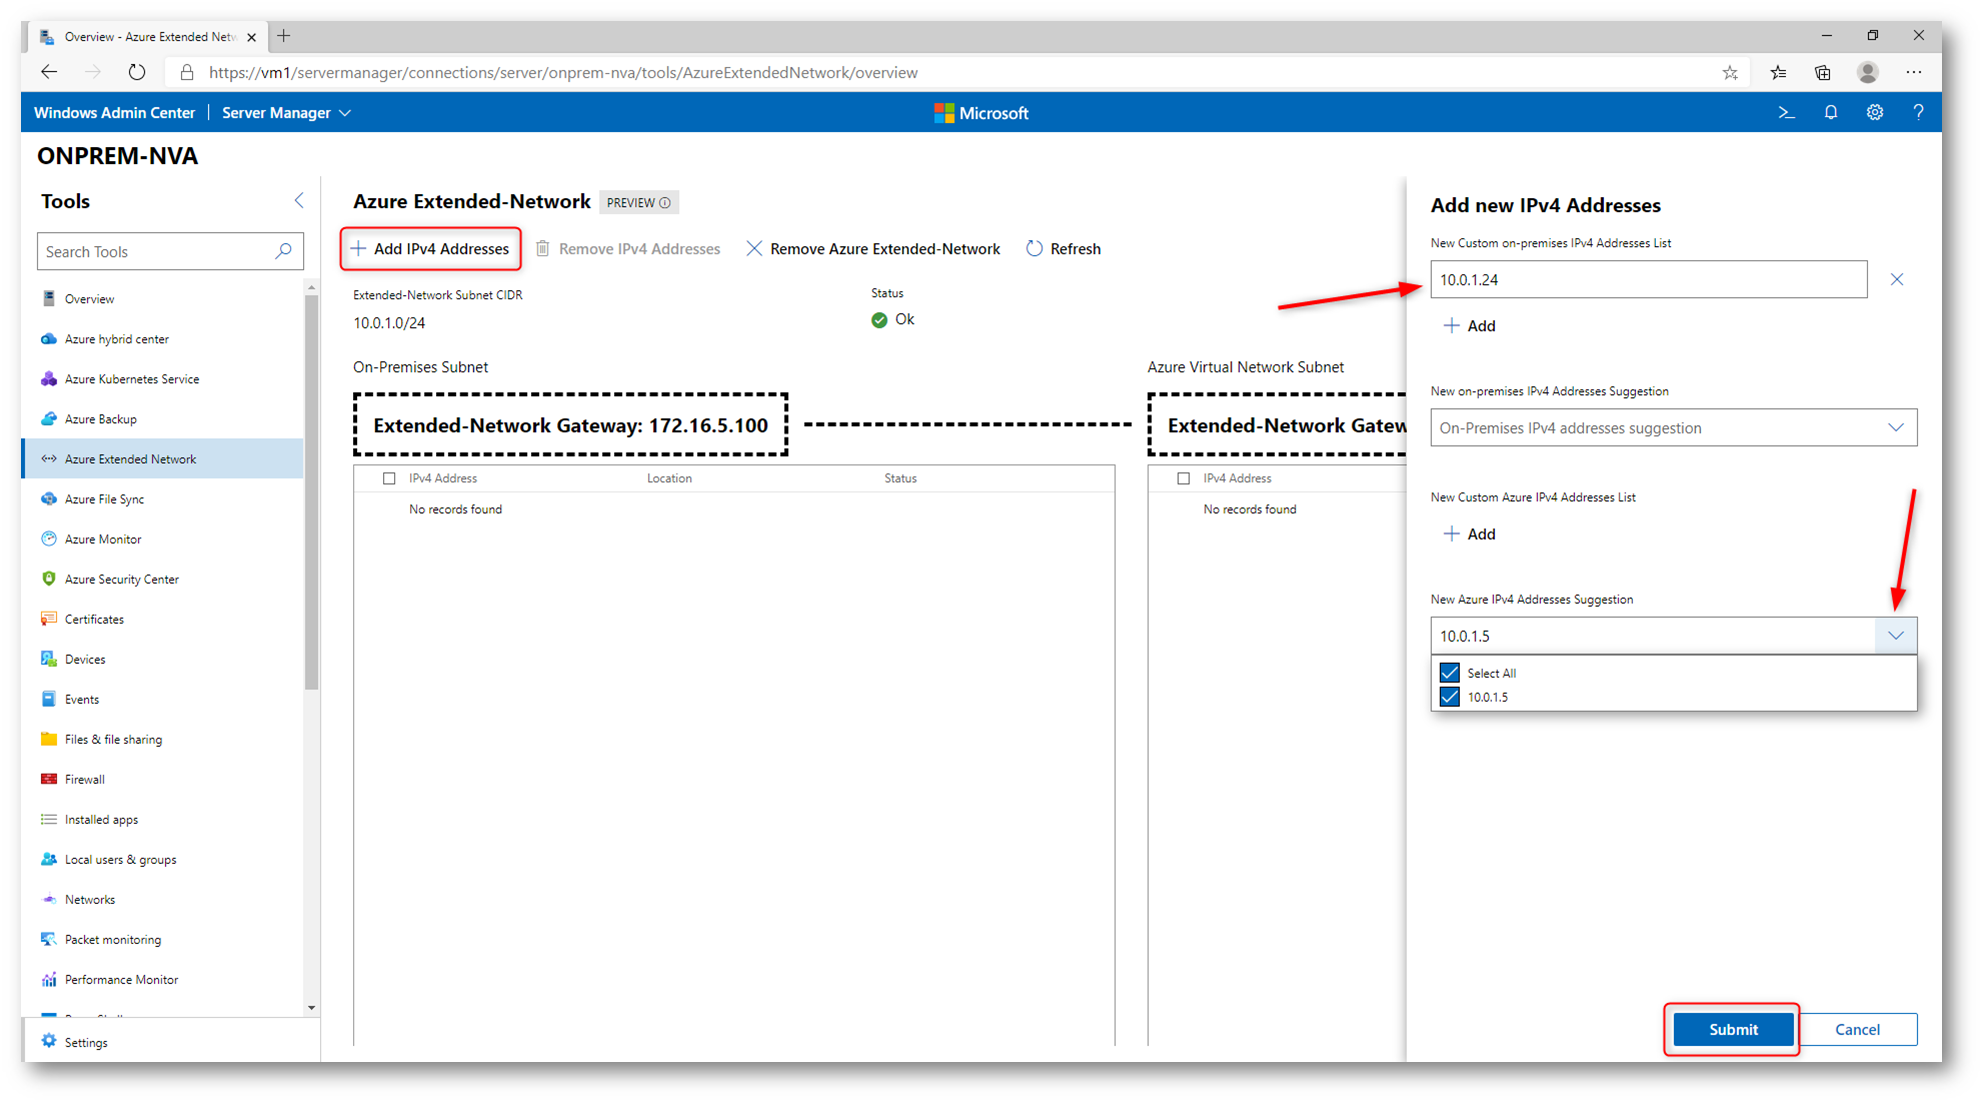Select Azure Kubernetes Service icon
The image size is (1984, 1104).
coord(48,378)
